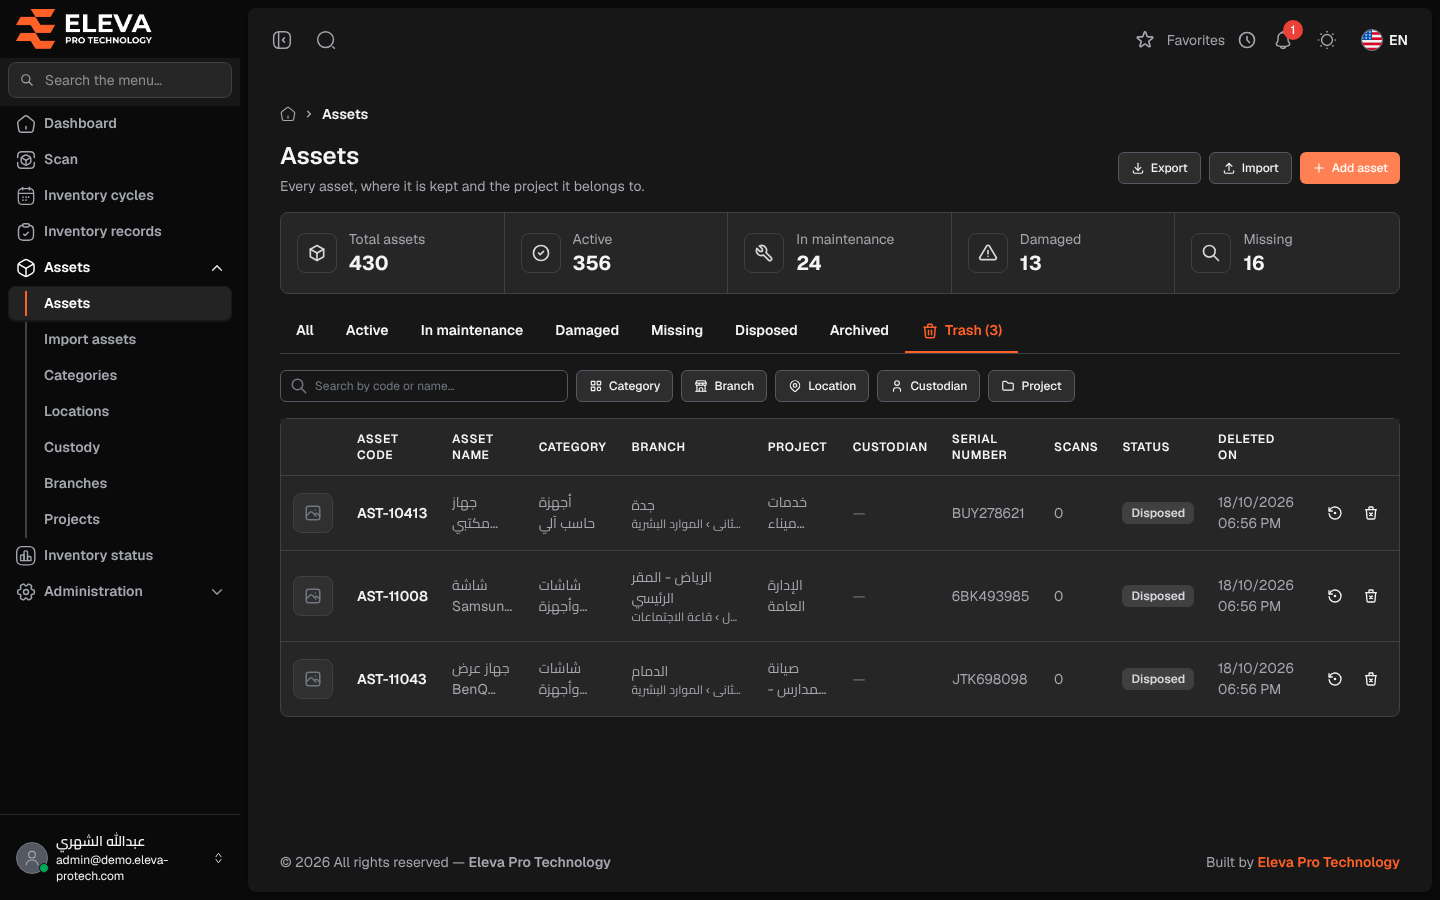Viewport: 1440px width, 900px height.
Task: Permanently delete asset AST-11043
Action: click(1371, 679)
